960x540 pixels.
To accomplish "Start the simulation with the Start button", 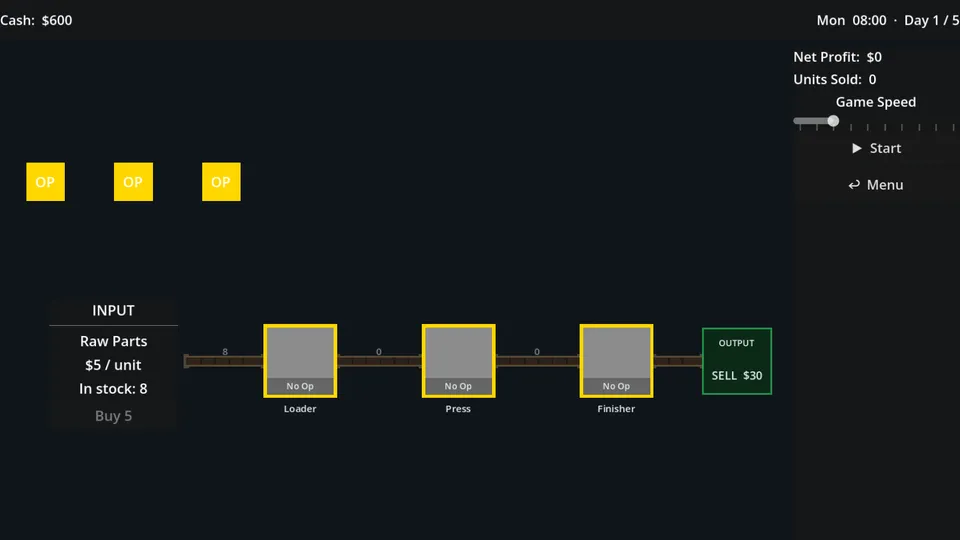I will click(876, 148).
